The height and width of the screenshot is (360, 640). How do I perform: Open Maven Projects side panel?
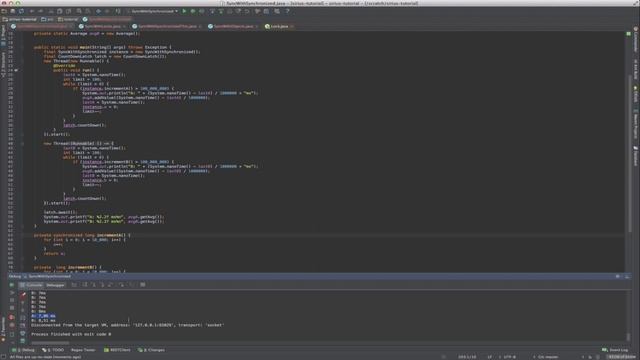tap(636, 124)
